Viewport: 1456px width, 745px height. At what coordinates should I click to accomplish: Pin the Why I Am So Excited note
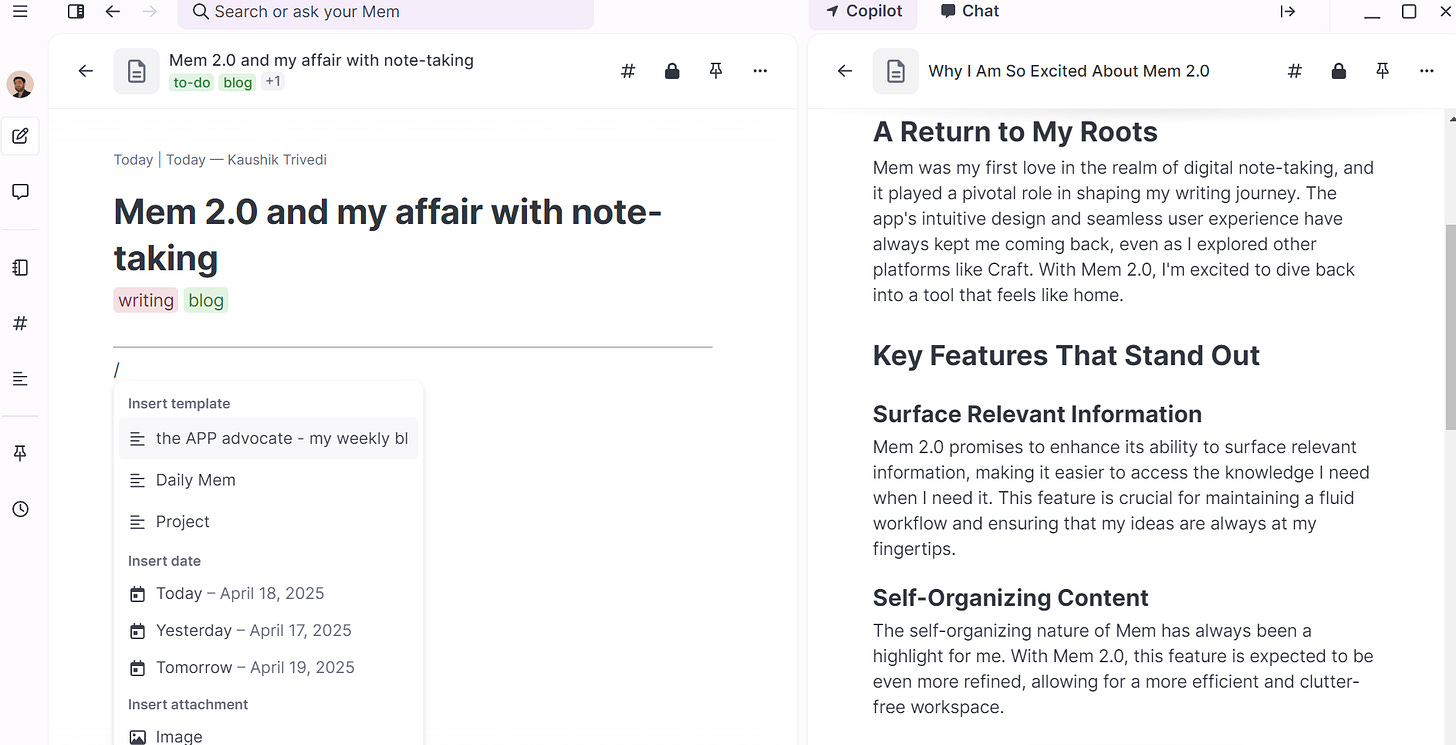(x=1382, y=71)
